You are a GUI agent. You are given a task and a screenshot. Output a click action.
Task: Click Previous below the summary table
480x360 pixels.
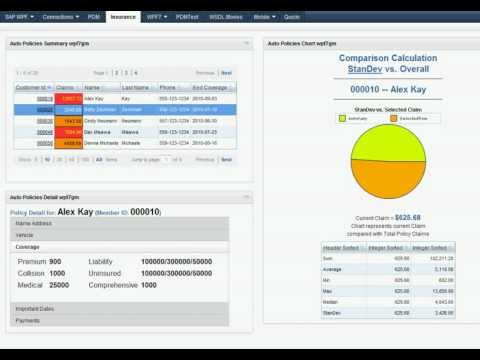coord(205,159)
